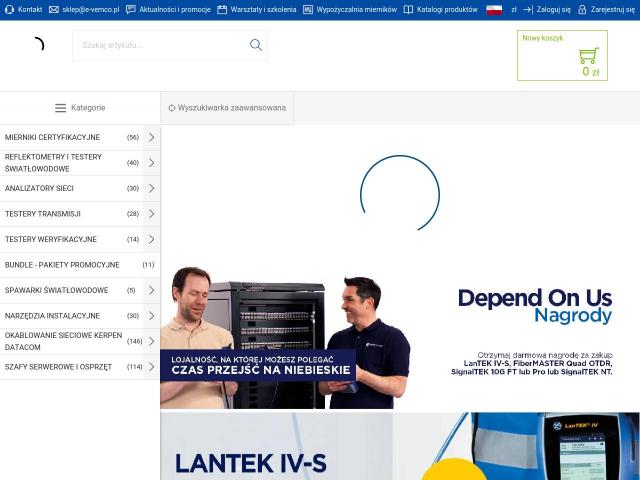This screenshot has height=480, width=640.
Task: Click the Warsztaty calendar icon
Action: click(x=222, y=9)
